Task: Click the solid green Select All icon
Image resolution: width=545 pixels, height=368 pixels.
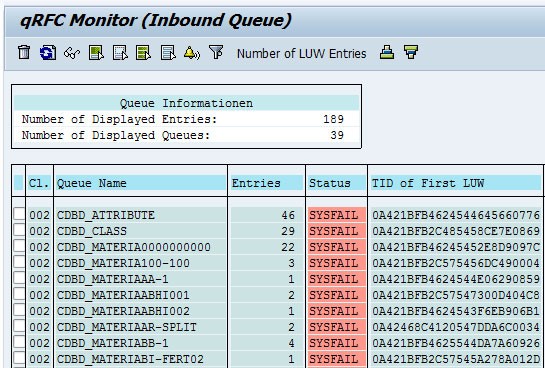Action: (96, 53)
